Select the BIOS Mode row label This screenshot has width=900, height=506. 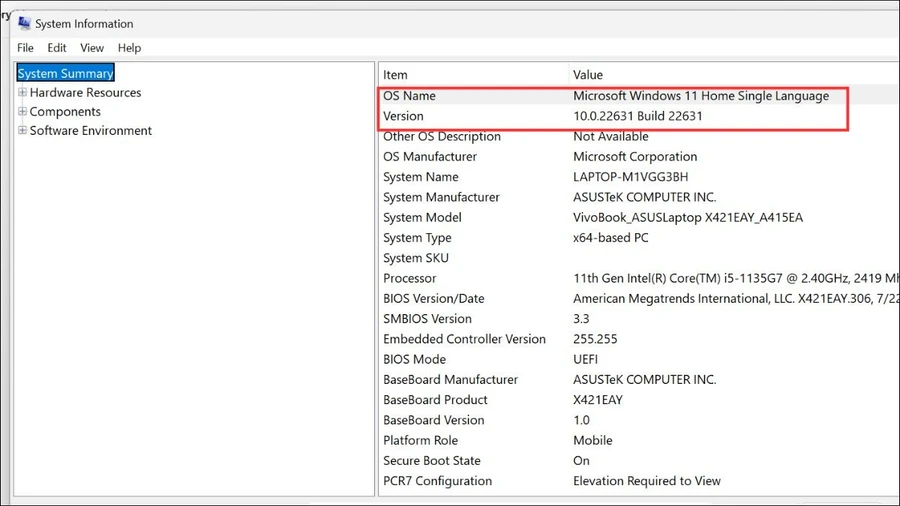point(414,359)
